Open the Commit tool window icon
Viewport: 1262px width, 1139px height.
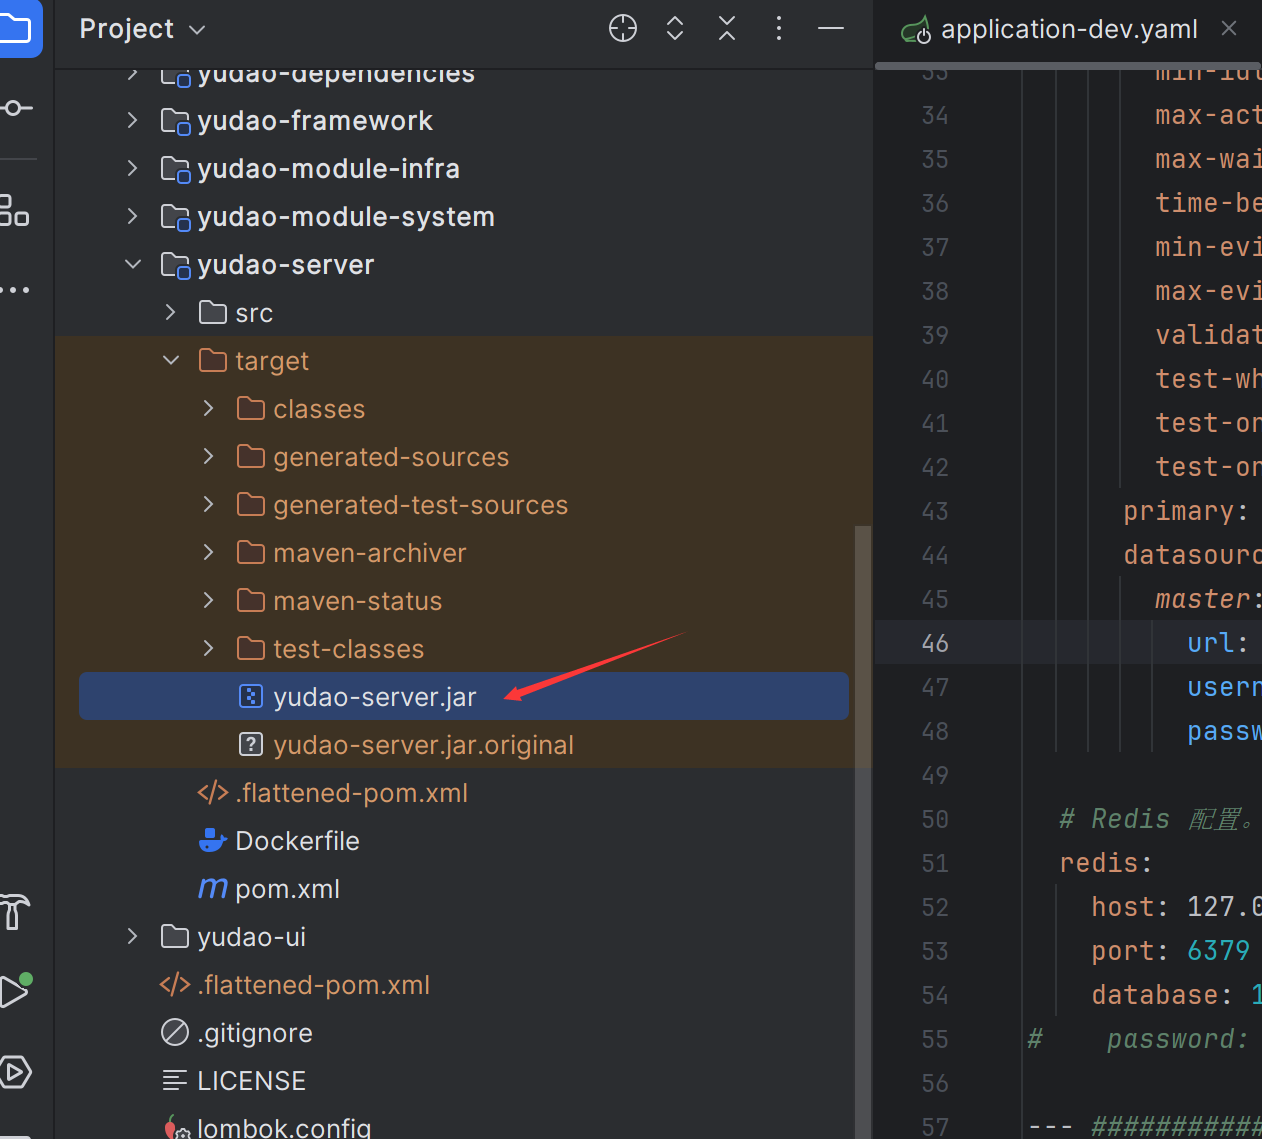pyautogui.click(x=16, y=108)
